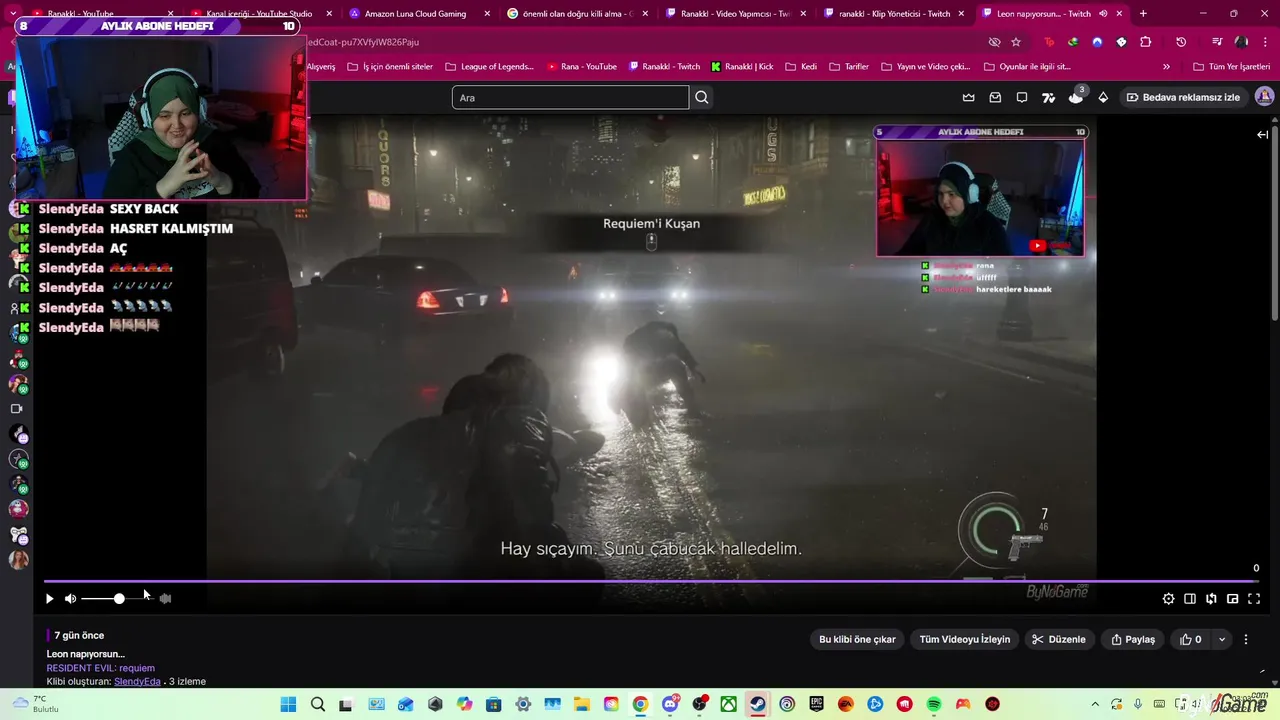Open the 7TV extension icon
The image size is (1280, 720).
1048,97
